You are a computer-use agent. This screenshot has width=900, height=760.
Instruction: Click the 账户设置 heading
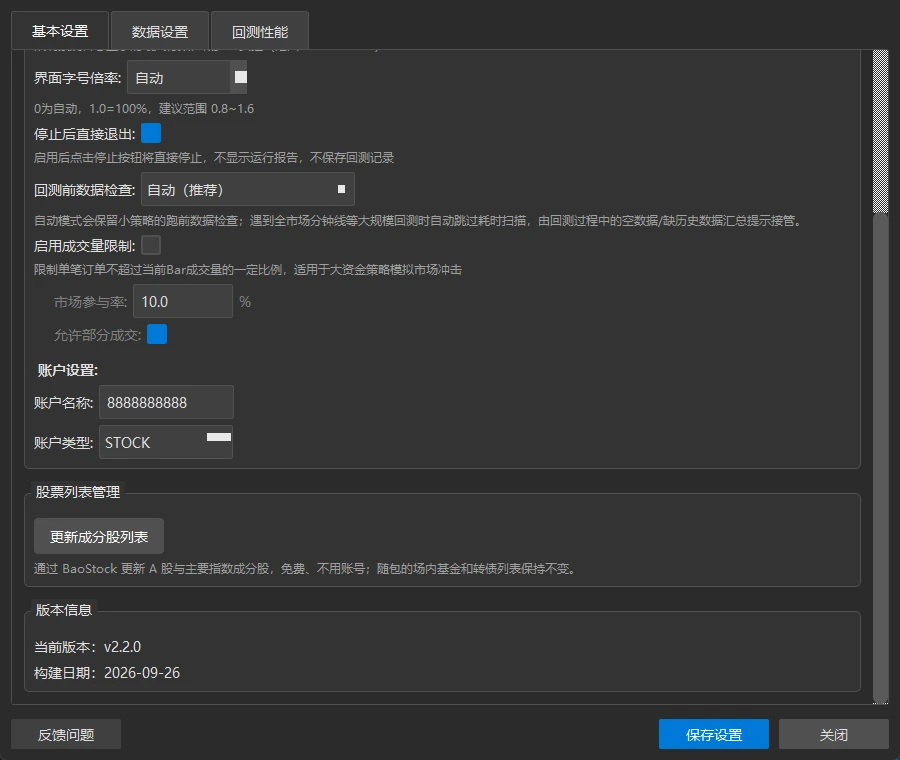click(x=68, y=370)
